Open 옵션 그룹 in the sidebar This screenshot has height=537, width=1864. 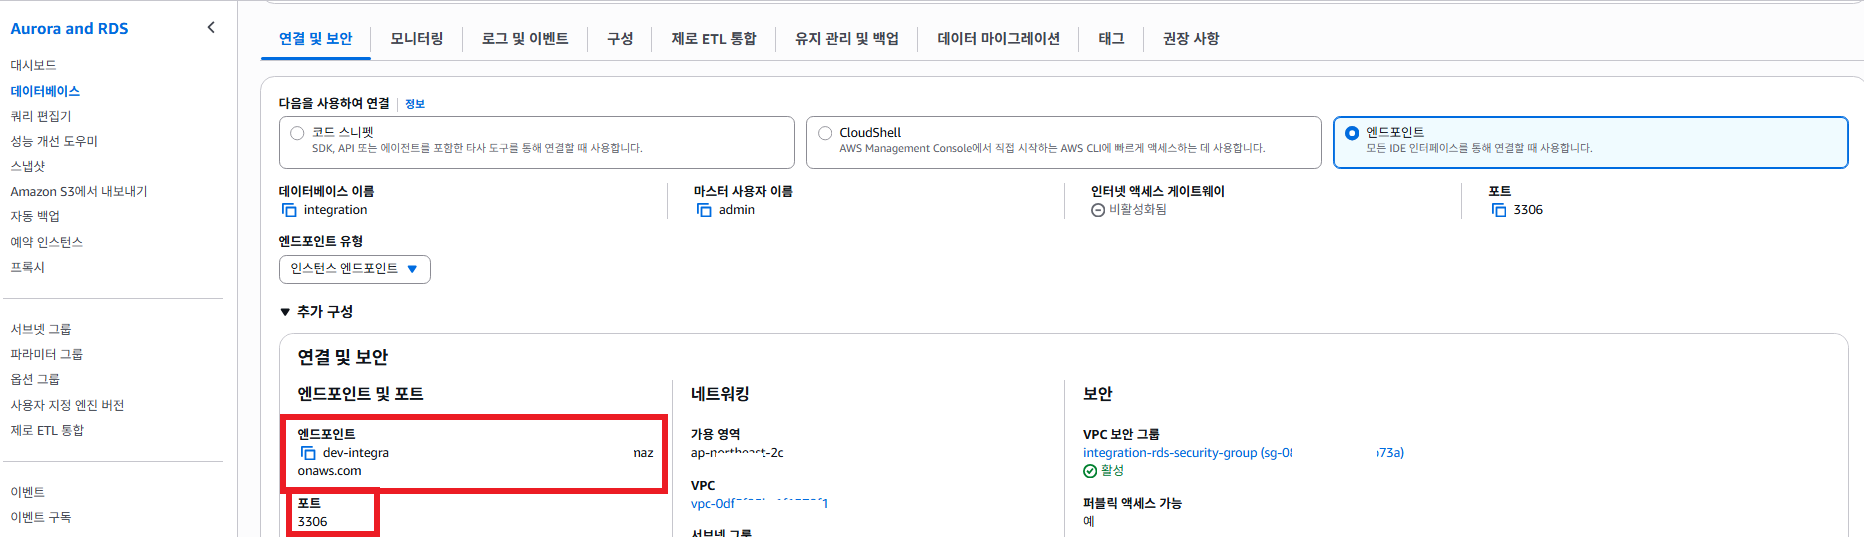tap(35, 379)
